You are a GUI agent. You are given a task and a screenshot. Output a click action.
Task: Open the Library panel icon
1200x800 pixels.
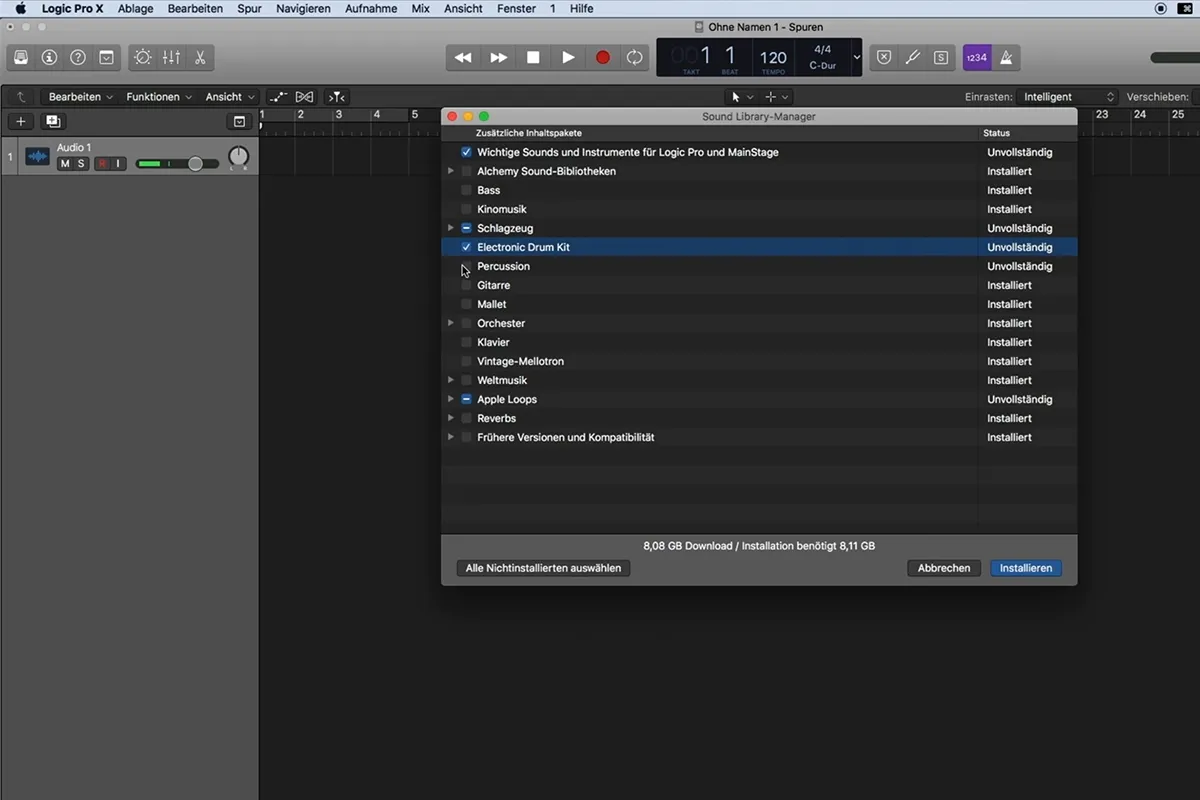coord(21,57)
